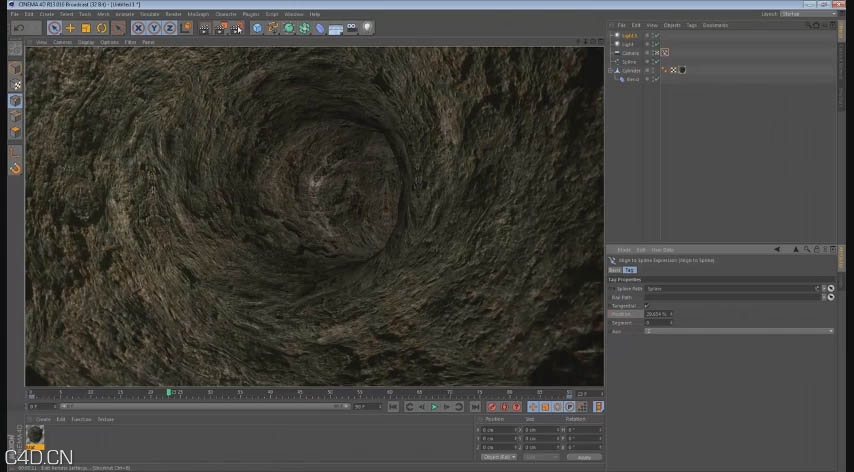Open Edit Render Settings icon
The width and height of the screenshot is (854, 472).
(x=236, y=28)
